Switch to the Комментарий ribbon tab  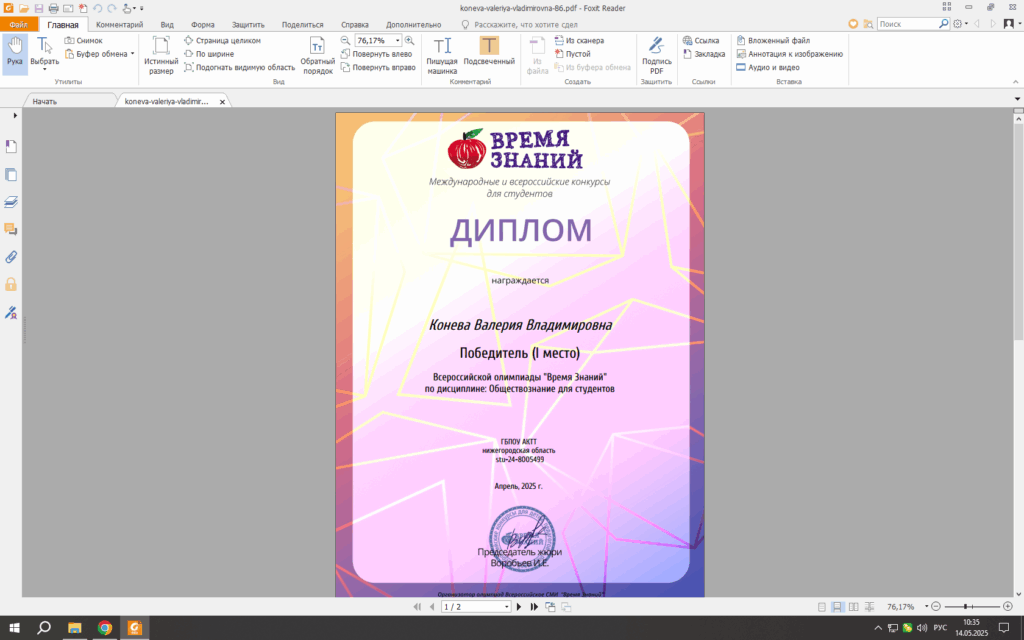[x=120, y=24]
